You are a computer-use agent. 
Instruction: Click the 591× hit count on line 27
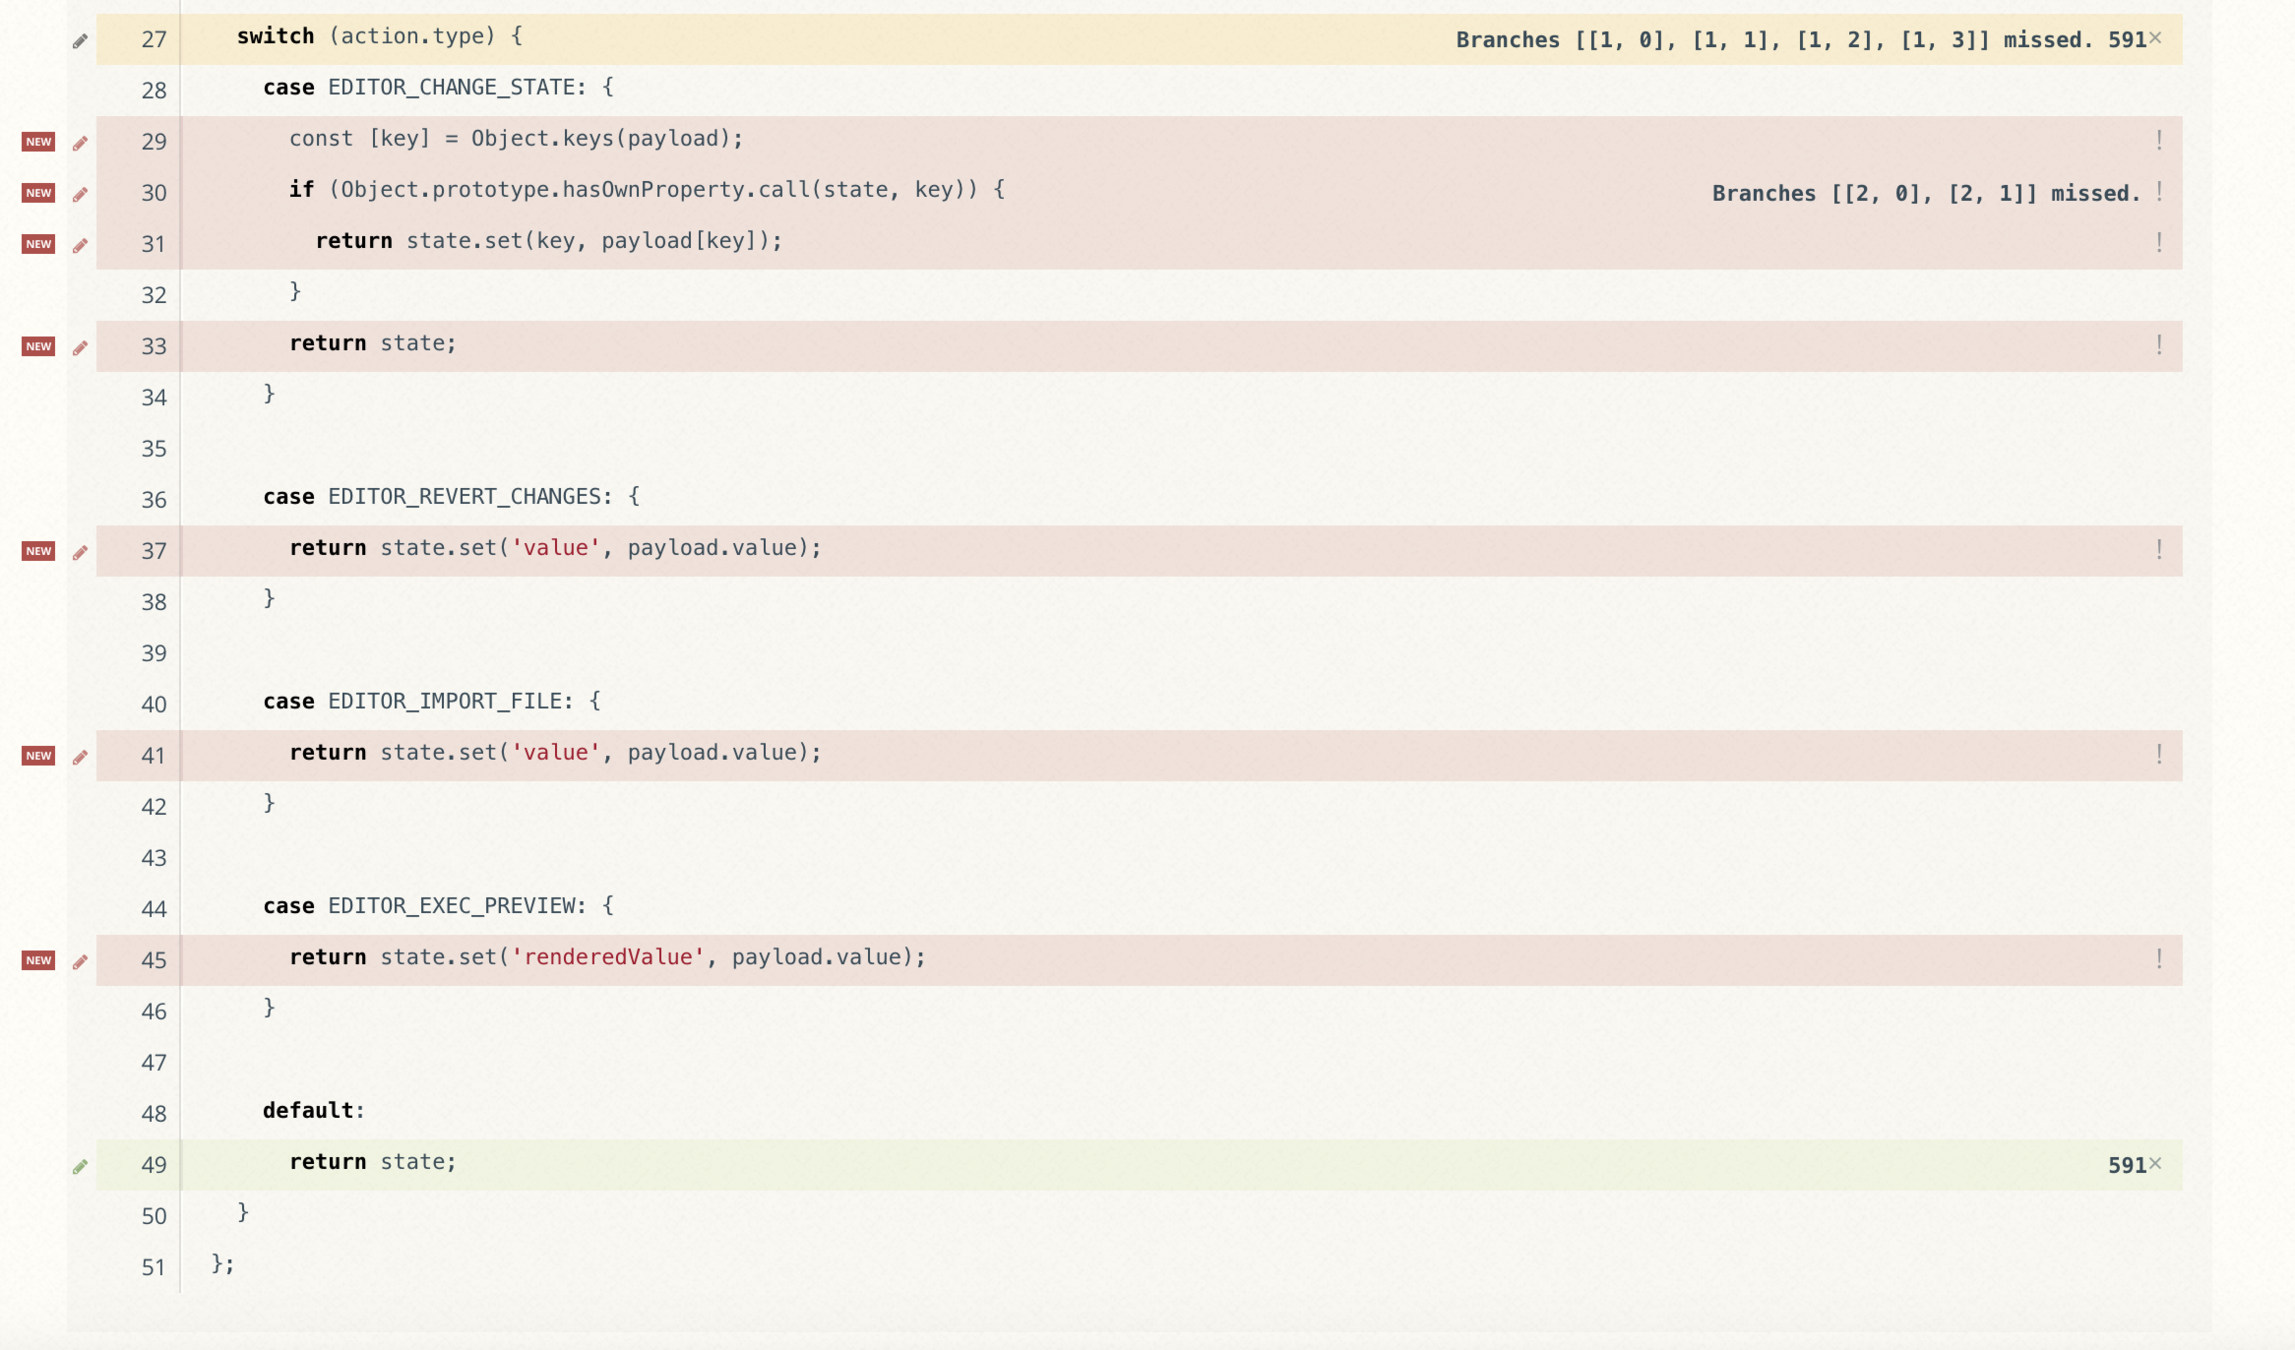(x=2134, y=40)
